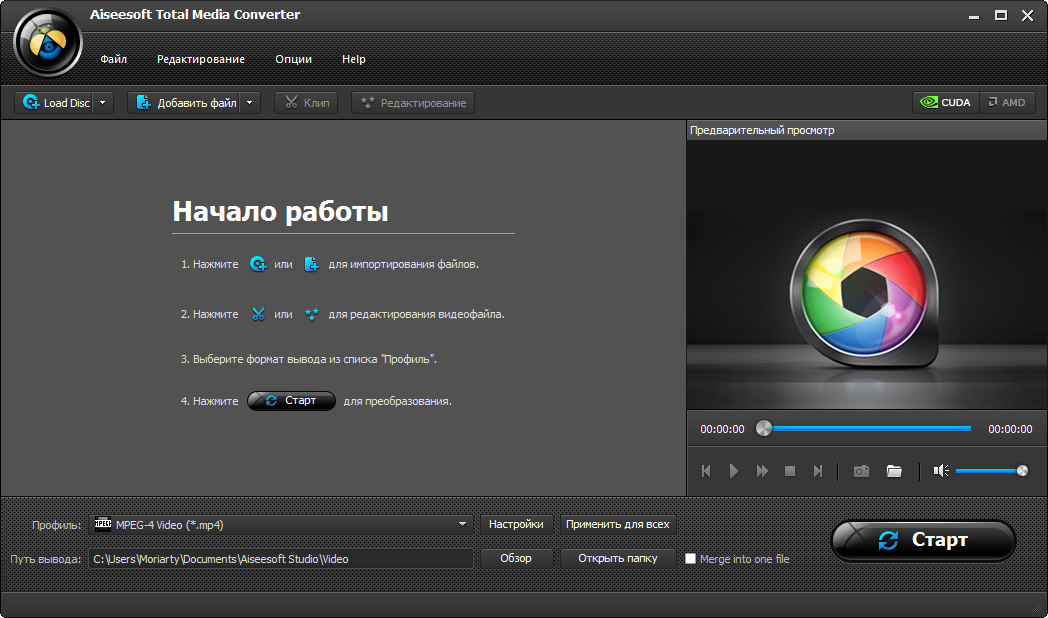Click the fast forward icon
The image size is (1048, 618).
pyautogui.click(x=762, y=471)
